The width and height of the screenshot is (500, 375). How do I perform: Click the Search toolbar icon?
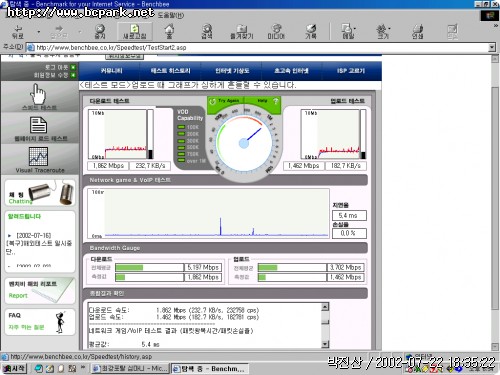(x=207, y=29)
